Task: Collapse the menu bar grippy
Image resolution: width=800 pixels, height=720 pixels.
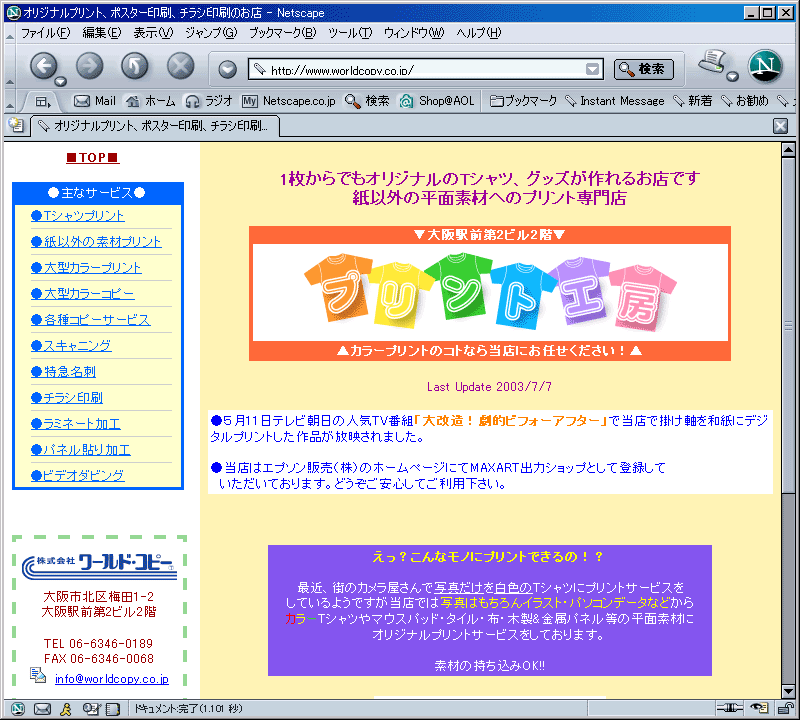Action: 9,34
